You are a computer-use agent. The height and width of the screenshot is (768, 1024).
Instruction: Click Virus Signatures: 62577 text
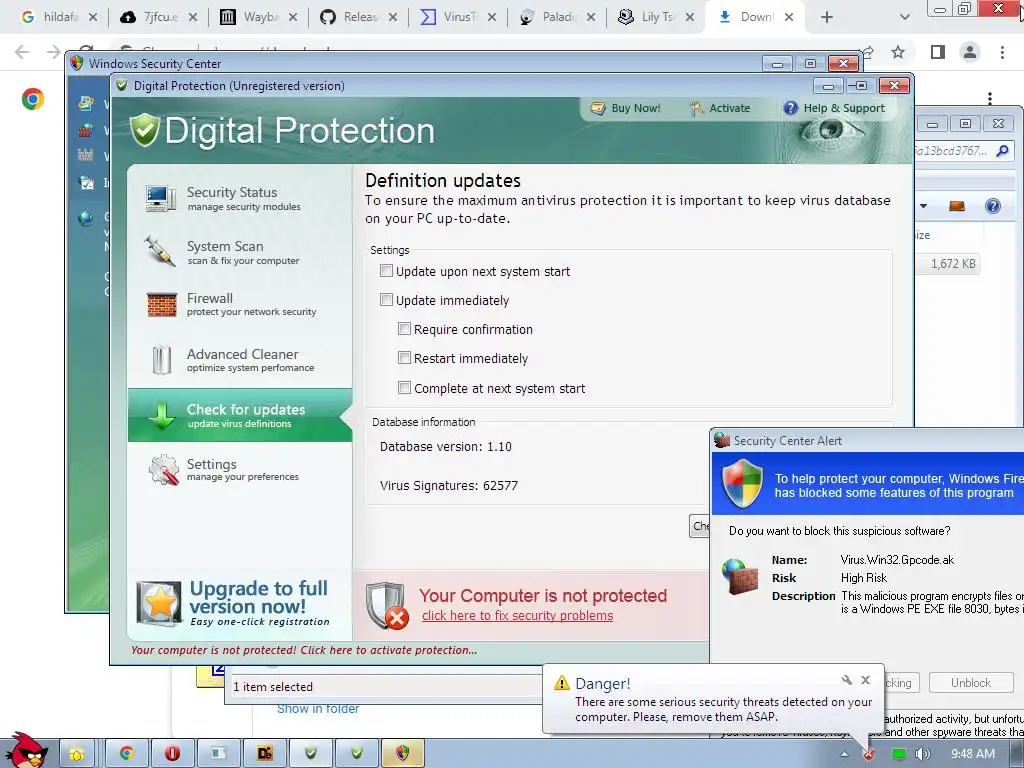(x=449, y=485)
